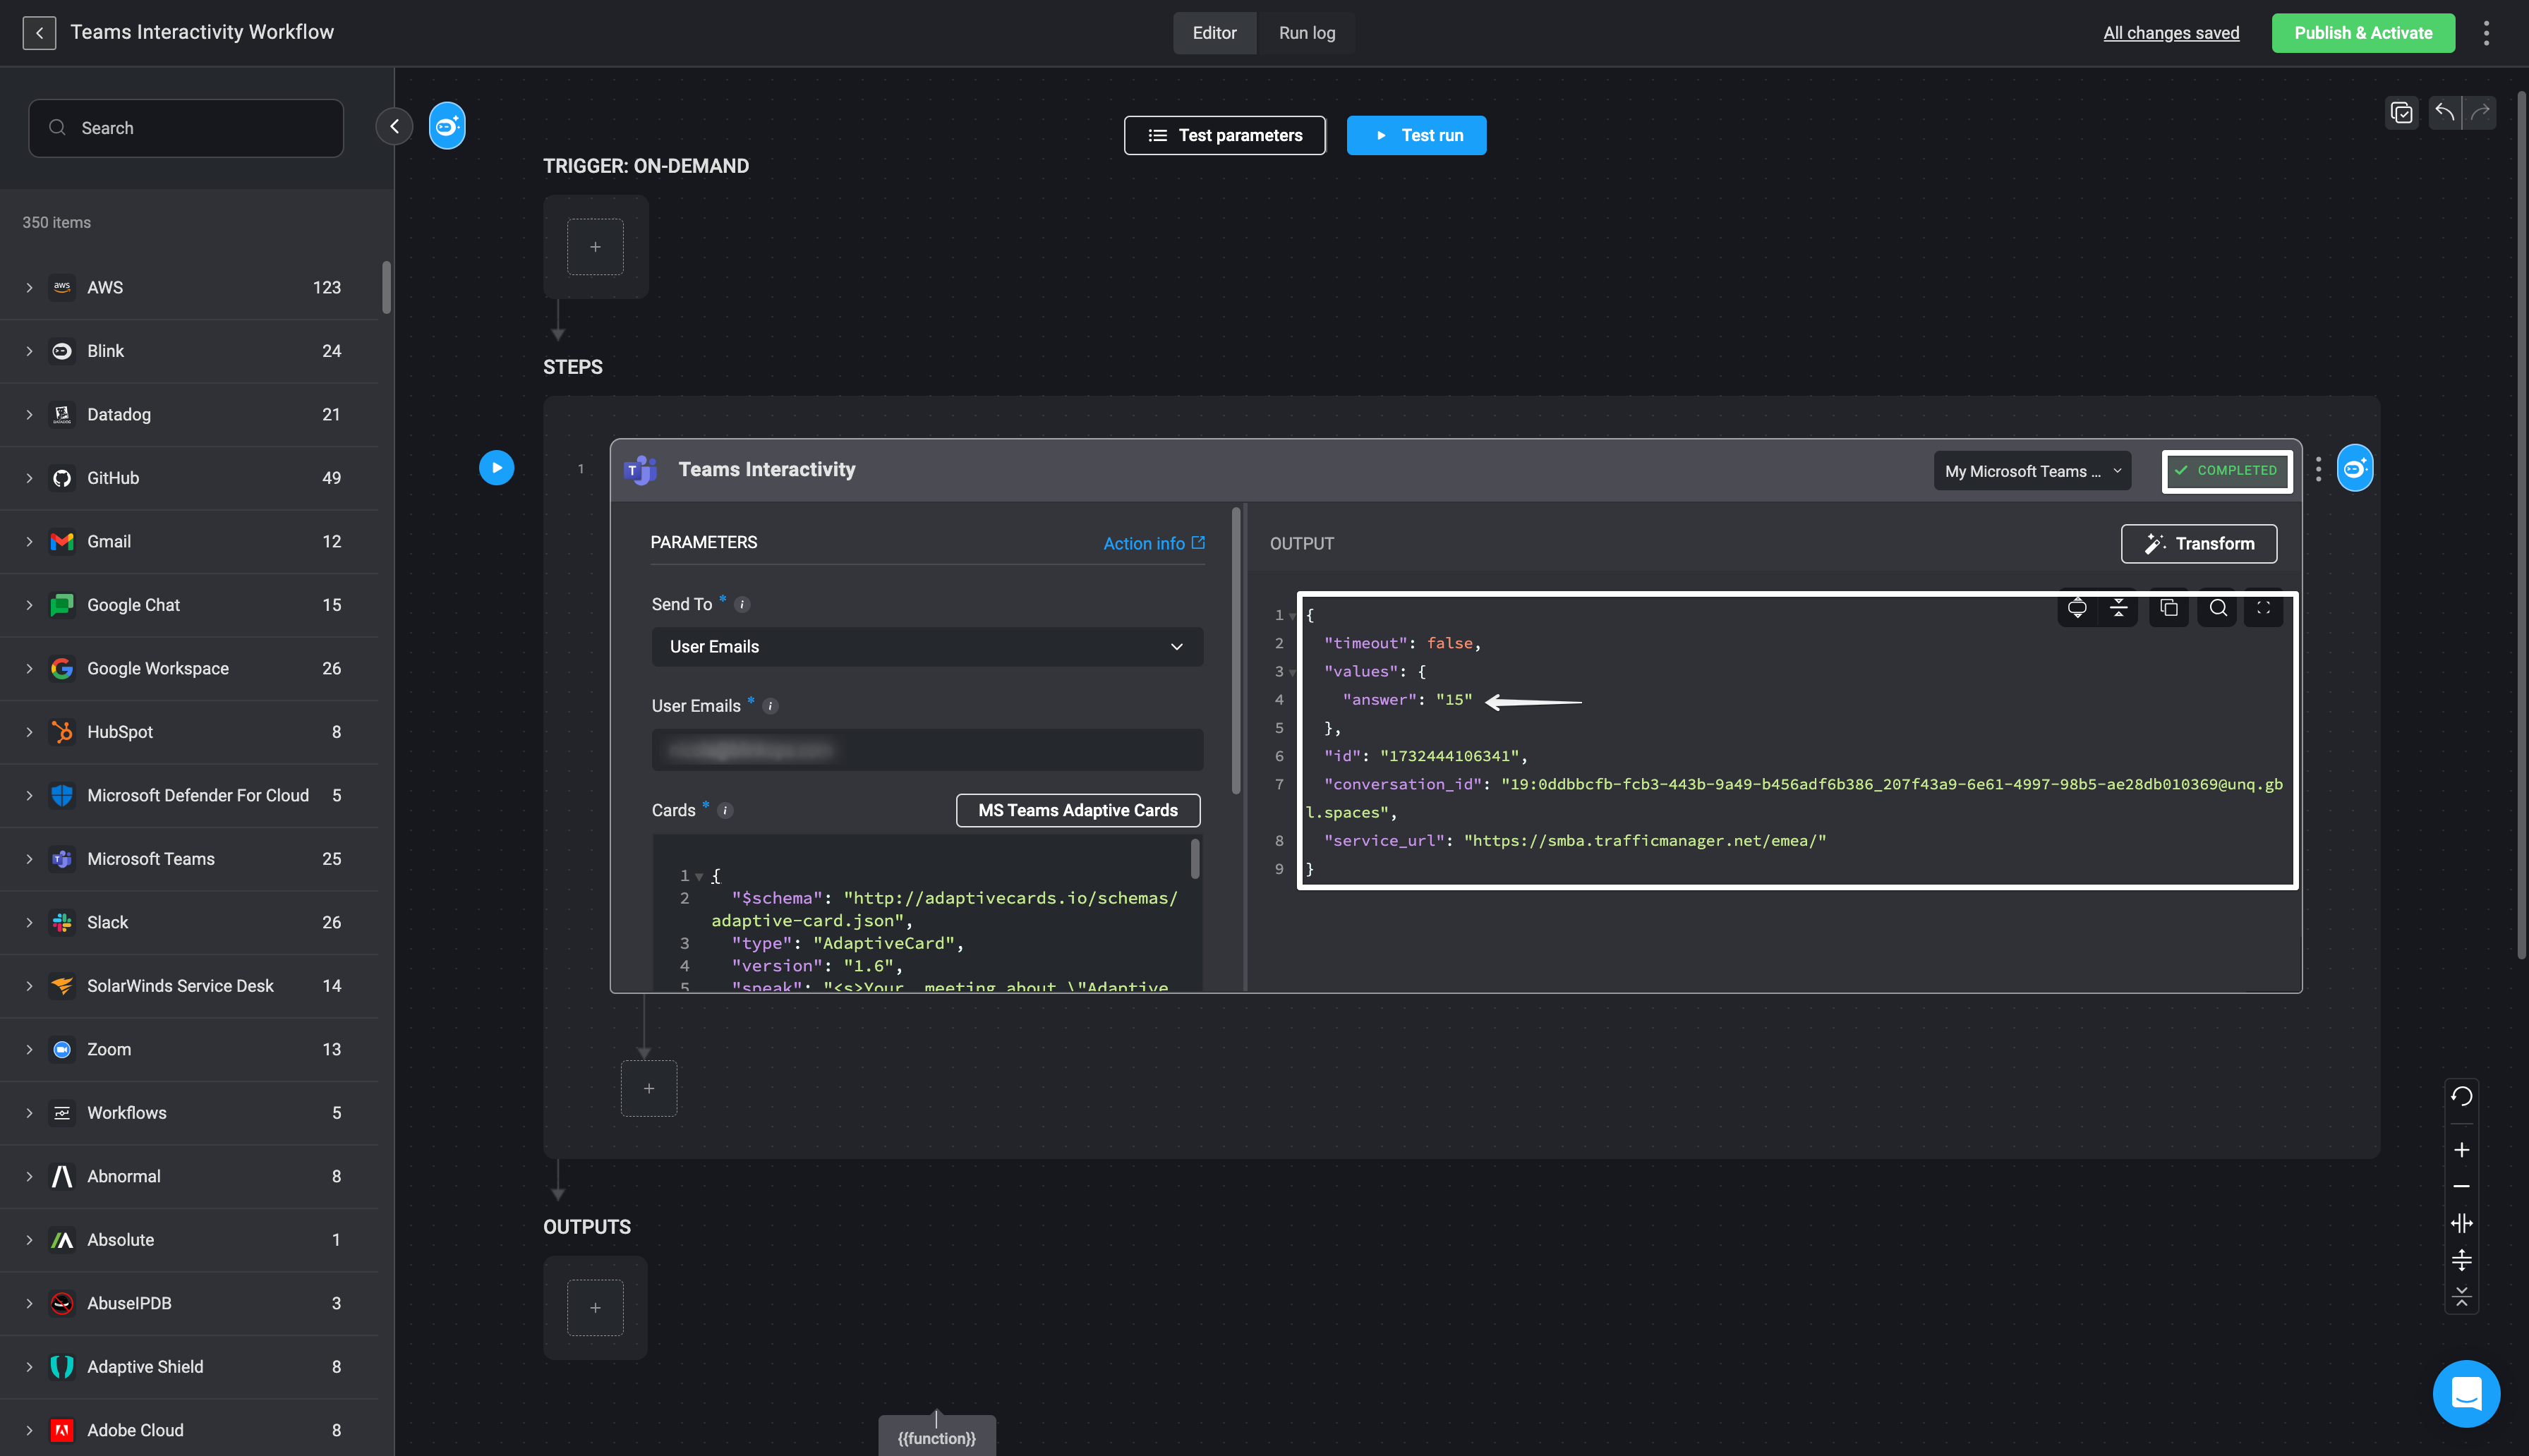
Task: Click the Search field in the sidebar
Action: tap(186, 128)
